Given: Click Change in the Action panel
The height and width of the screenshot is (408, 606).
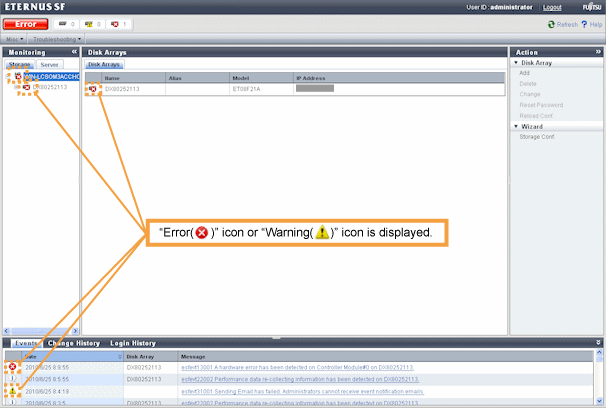Looking at the screenshot, I should click(530, 94).
